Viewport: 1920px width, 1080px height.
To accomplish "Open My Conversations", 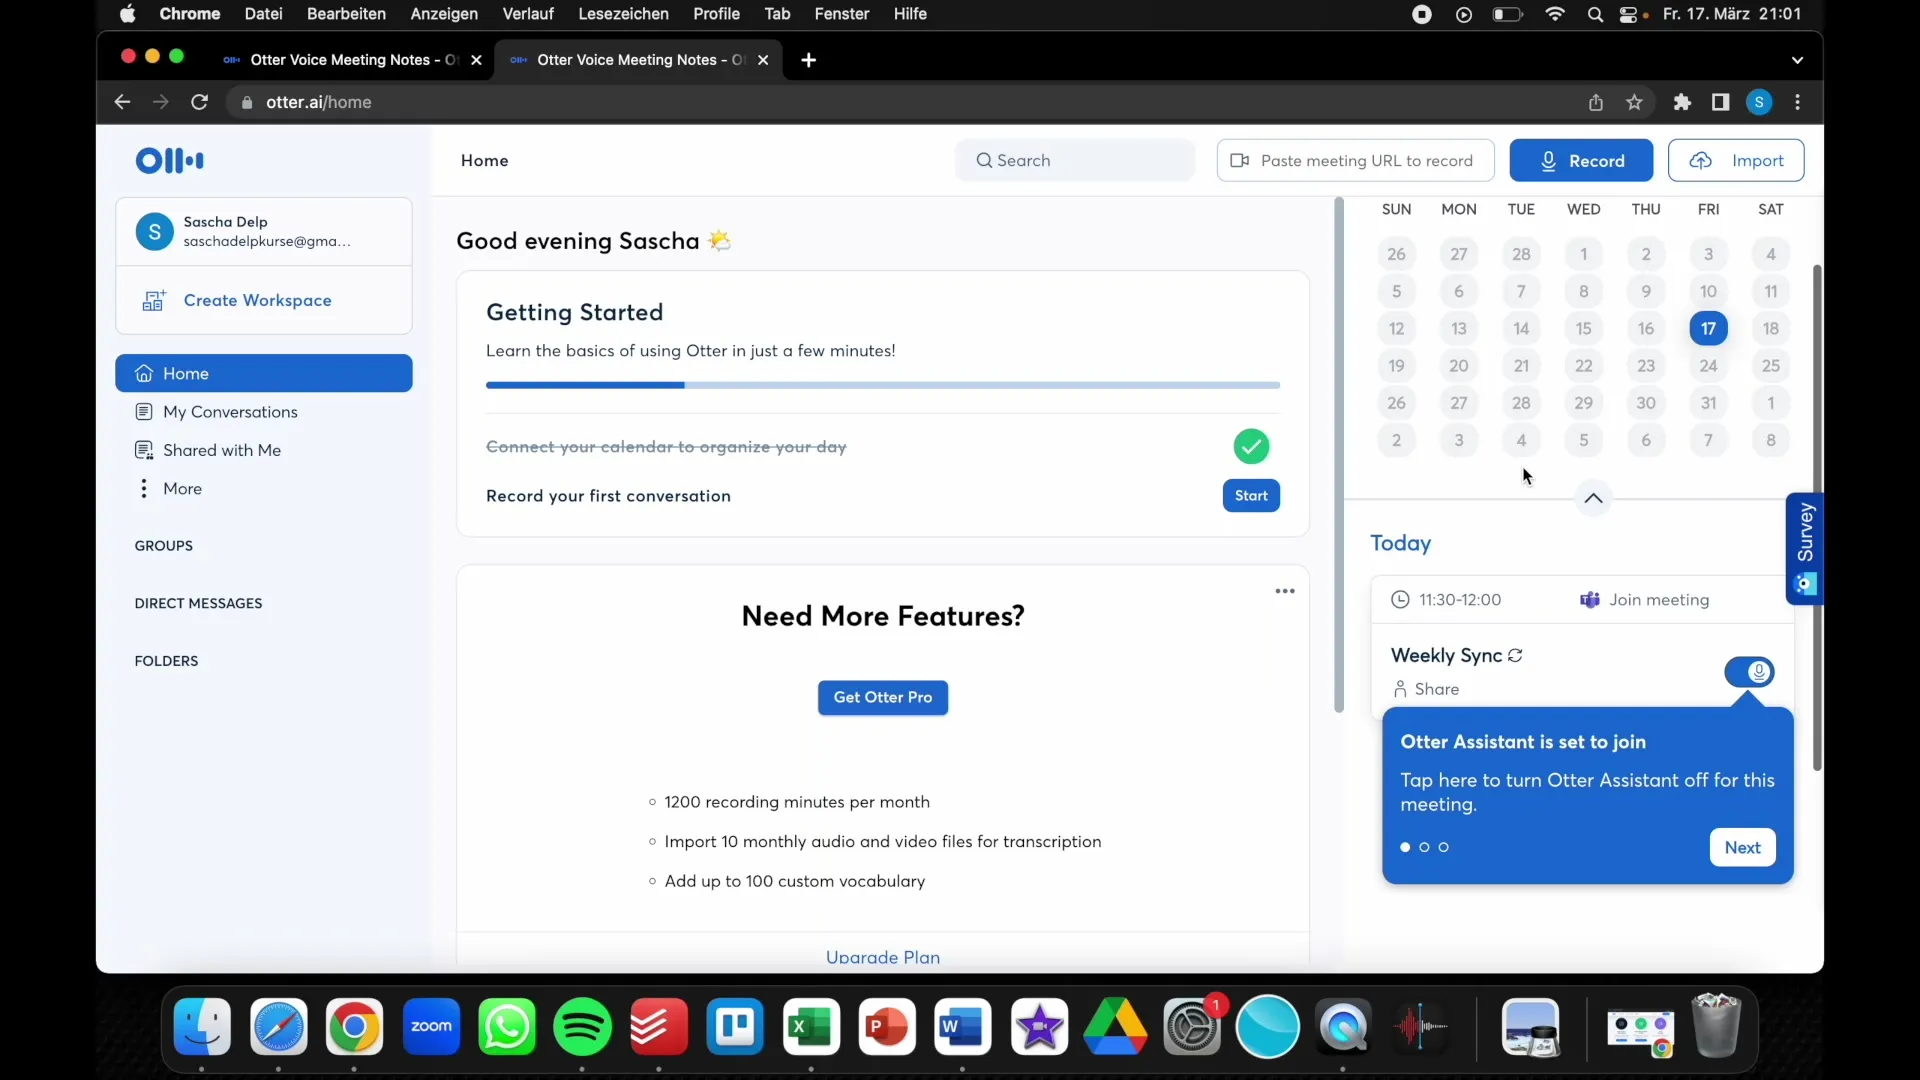I will 230,412.
